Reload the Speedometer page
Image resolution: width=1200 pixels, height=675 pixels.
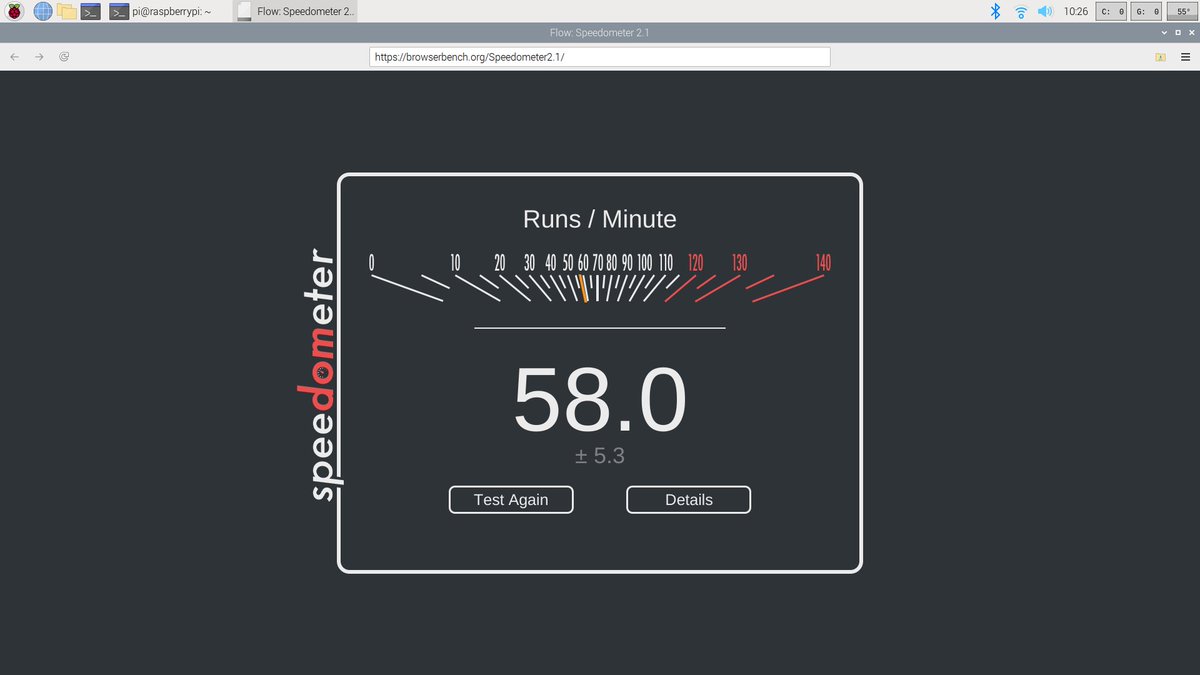[64, 57]
